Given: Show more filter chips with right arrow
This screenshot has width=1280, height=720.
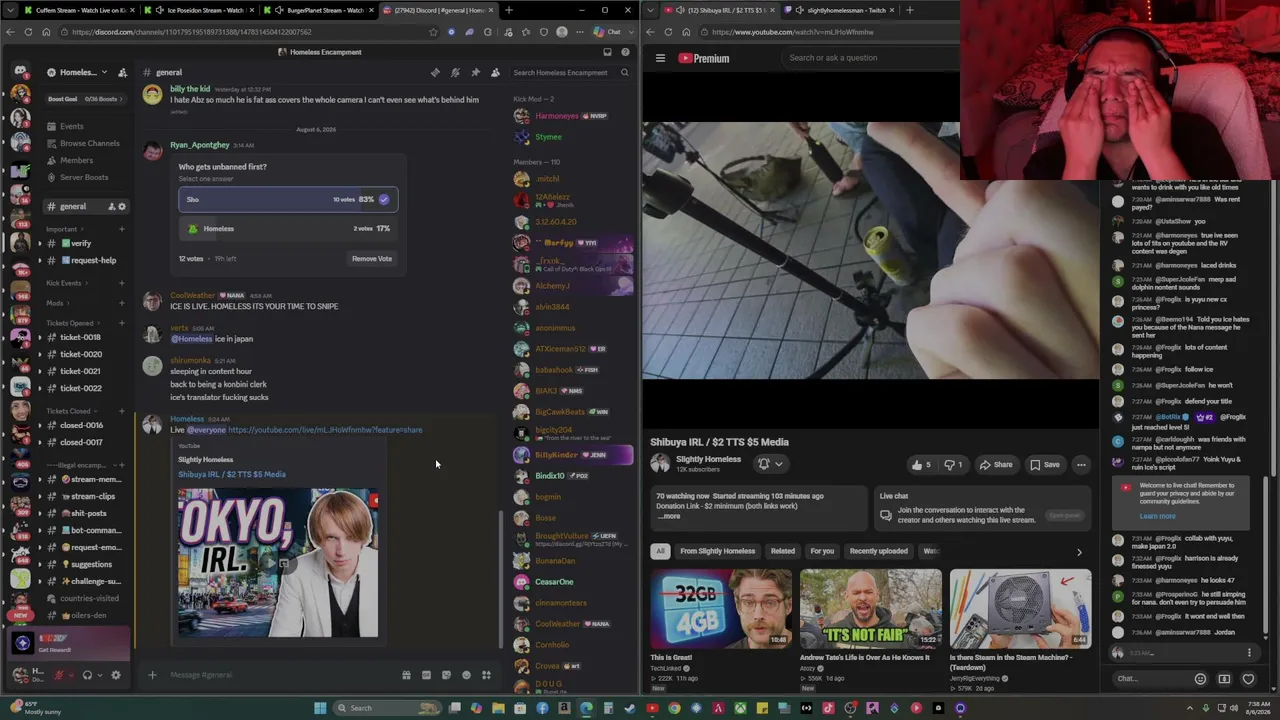Looking at the screenshot, I should 1079,552.
